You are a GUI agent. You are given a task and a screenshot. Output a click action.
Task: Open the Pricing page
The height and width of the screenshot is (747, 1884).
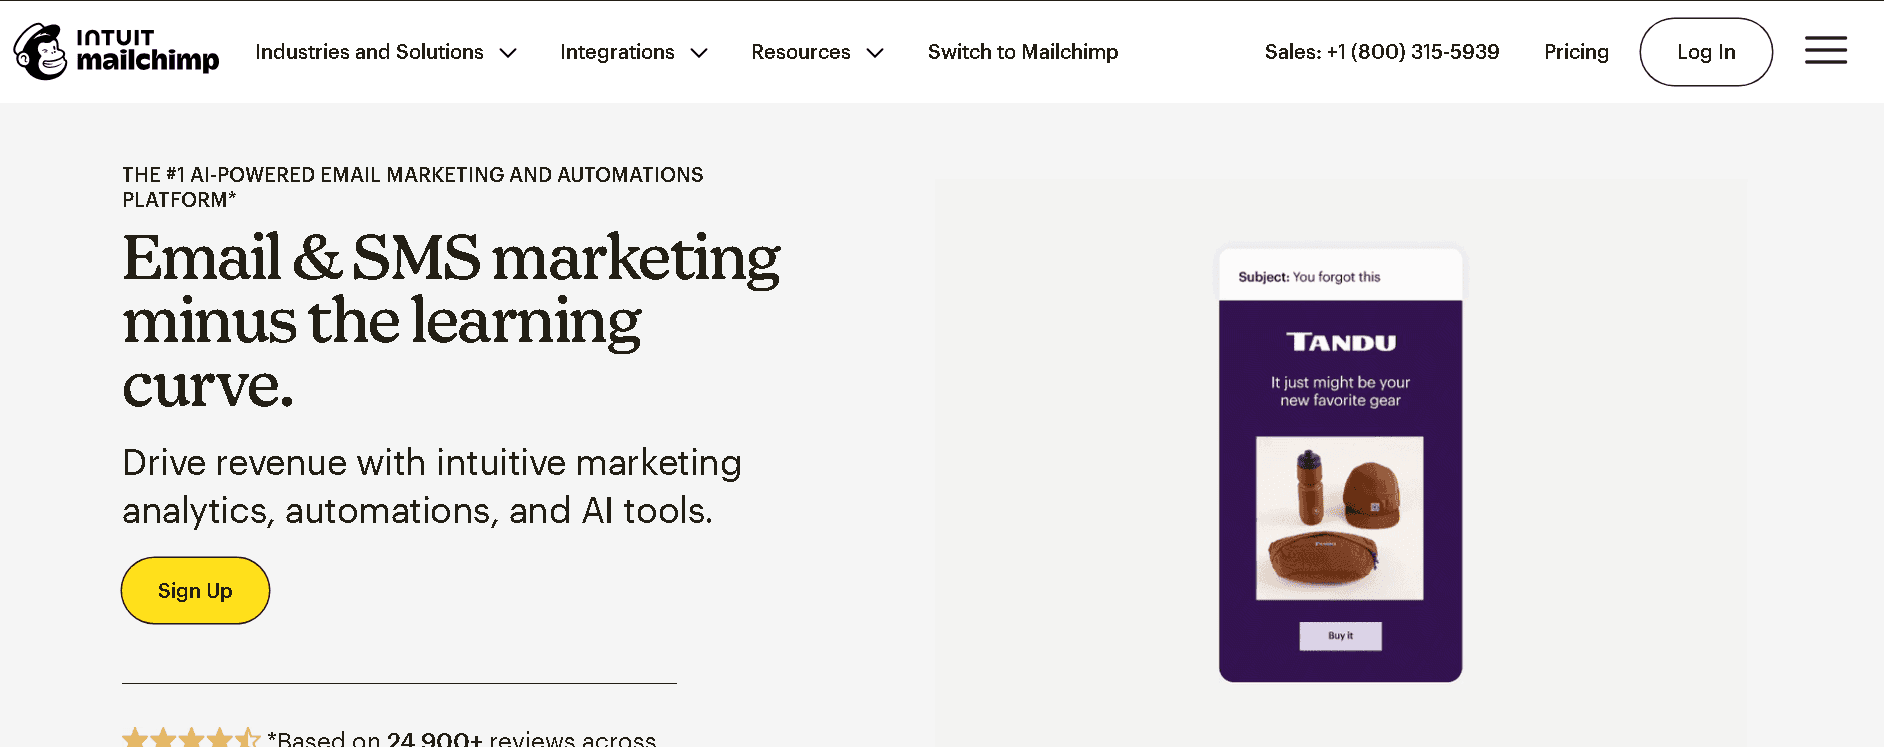coord(1576,52)
